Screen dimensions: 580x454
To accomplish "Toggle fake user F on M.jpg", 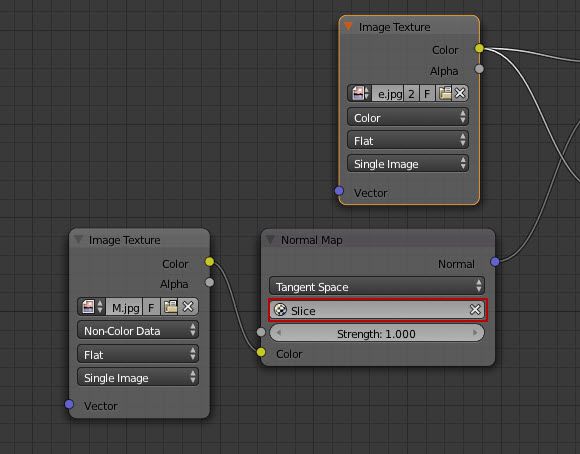I will click(x=151, y=307).
